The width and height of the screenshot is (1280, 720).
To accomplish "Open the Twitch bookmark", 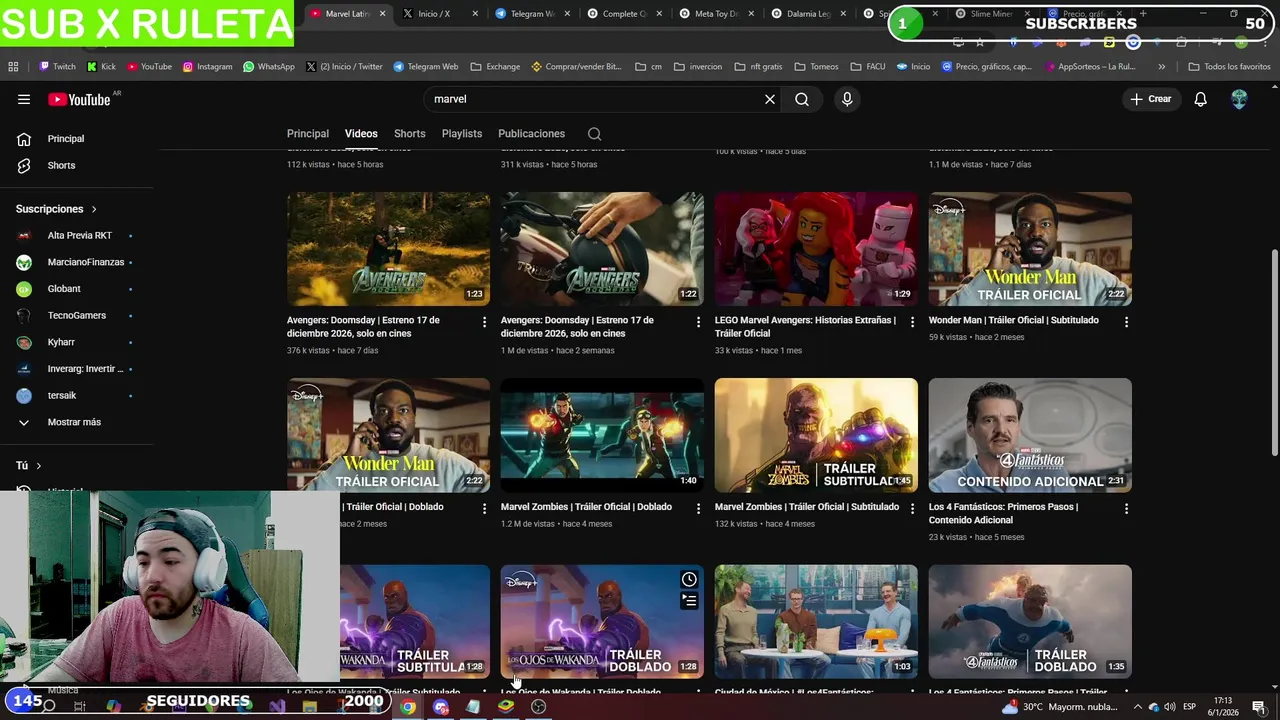I will pos(57,67).
